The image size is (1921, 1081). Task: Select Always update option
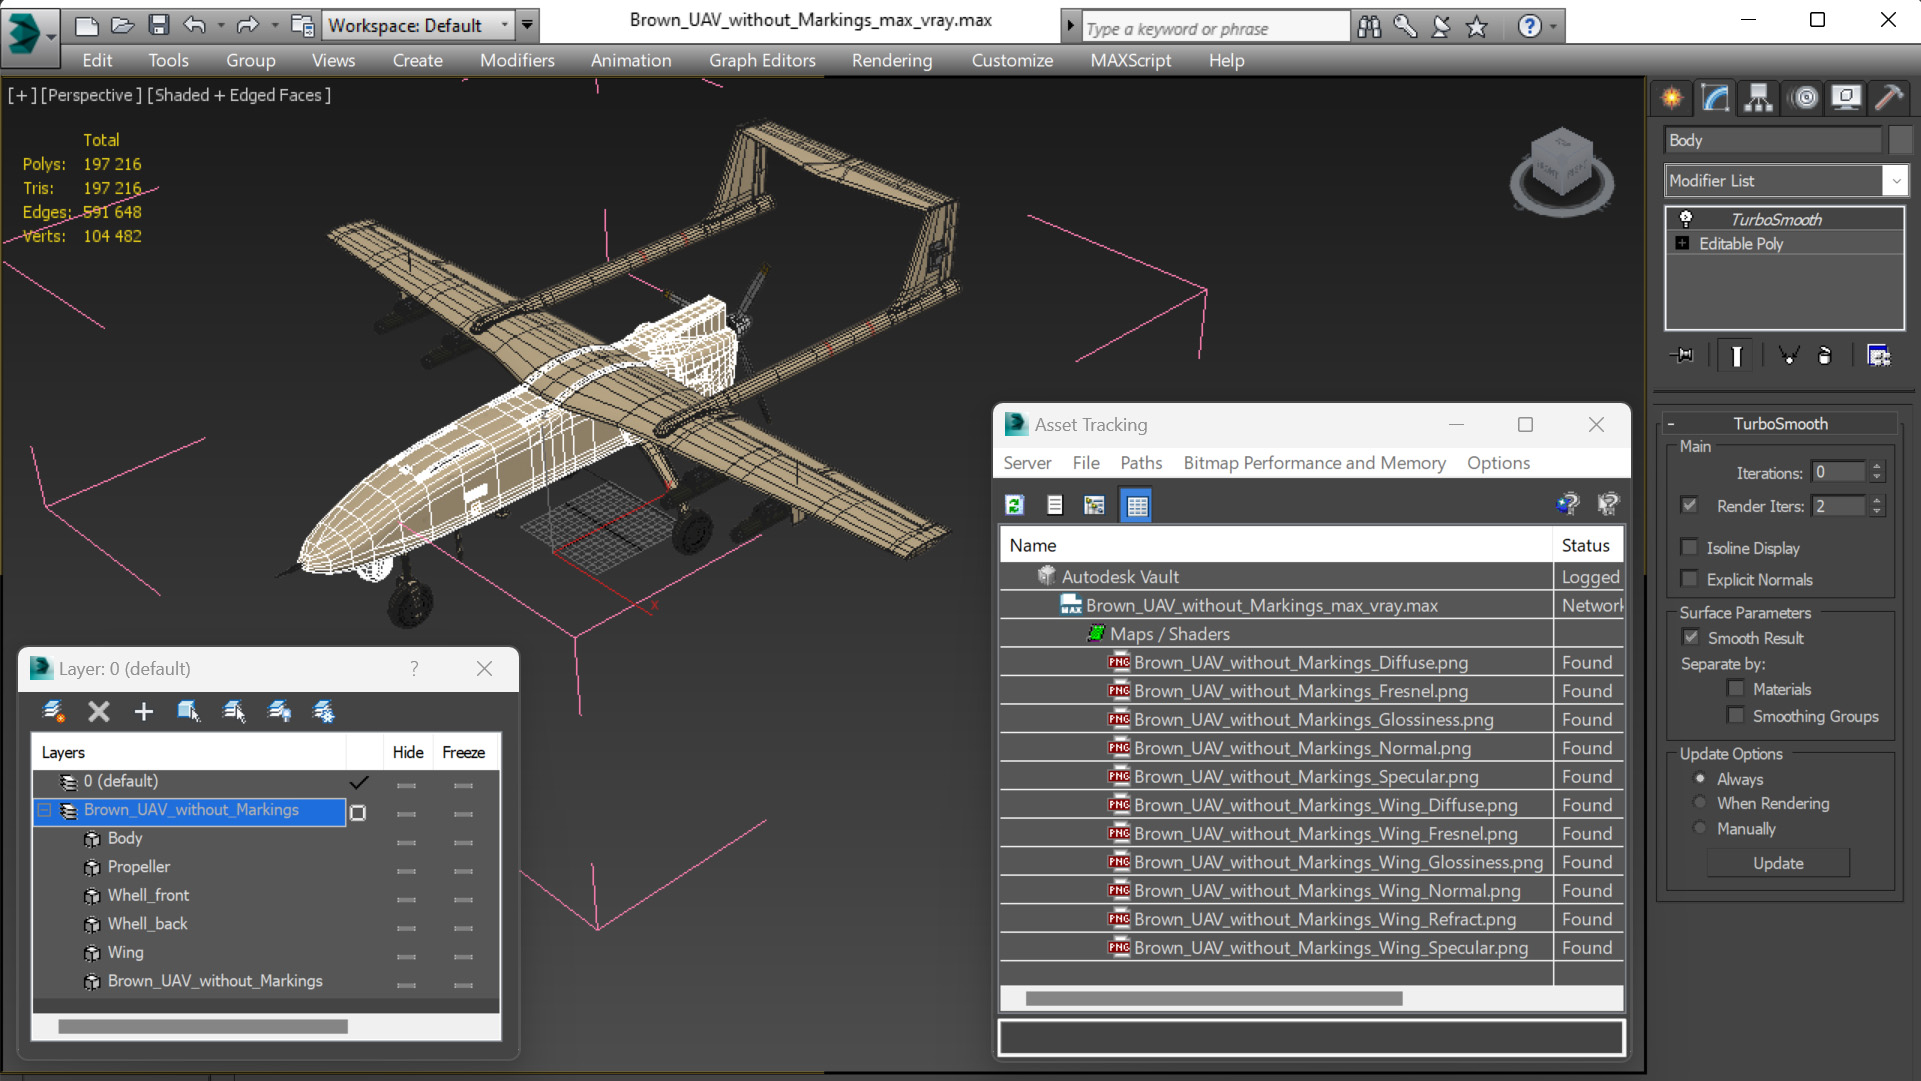coord(1700,778)
